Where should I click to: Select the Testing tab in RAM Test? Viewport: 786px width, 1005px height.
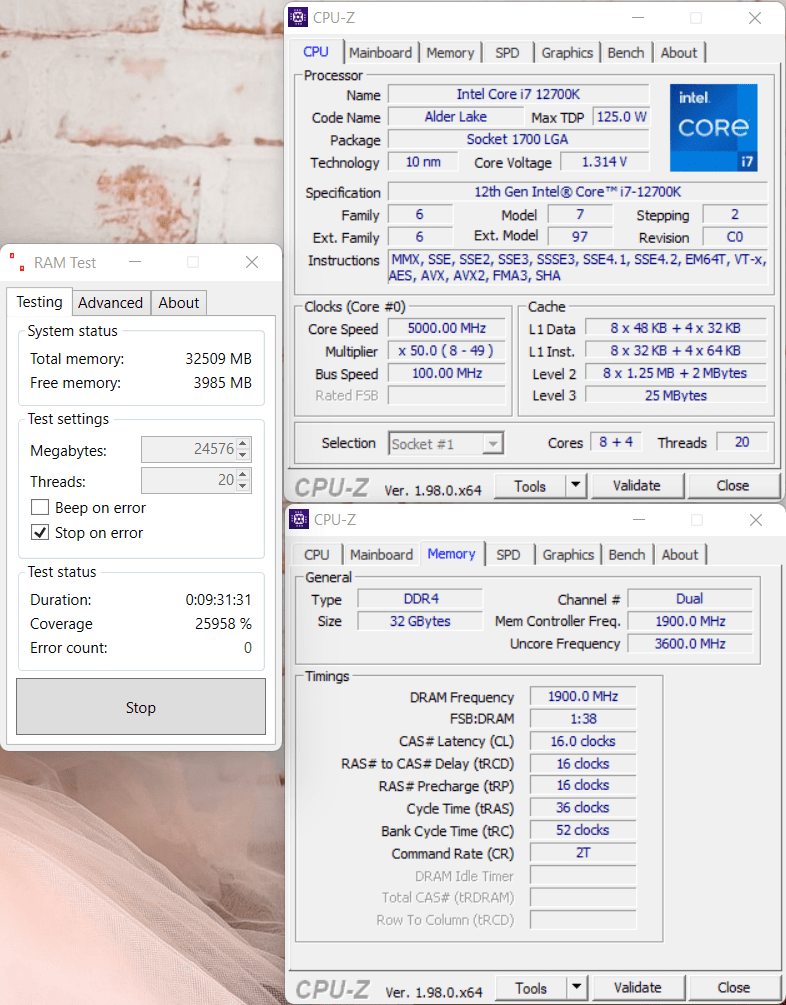click(x=39, y=302)
